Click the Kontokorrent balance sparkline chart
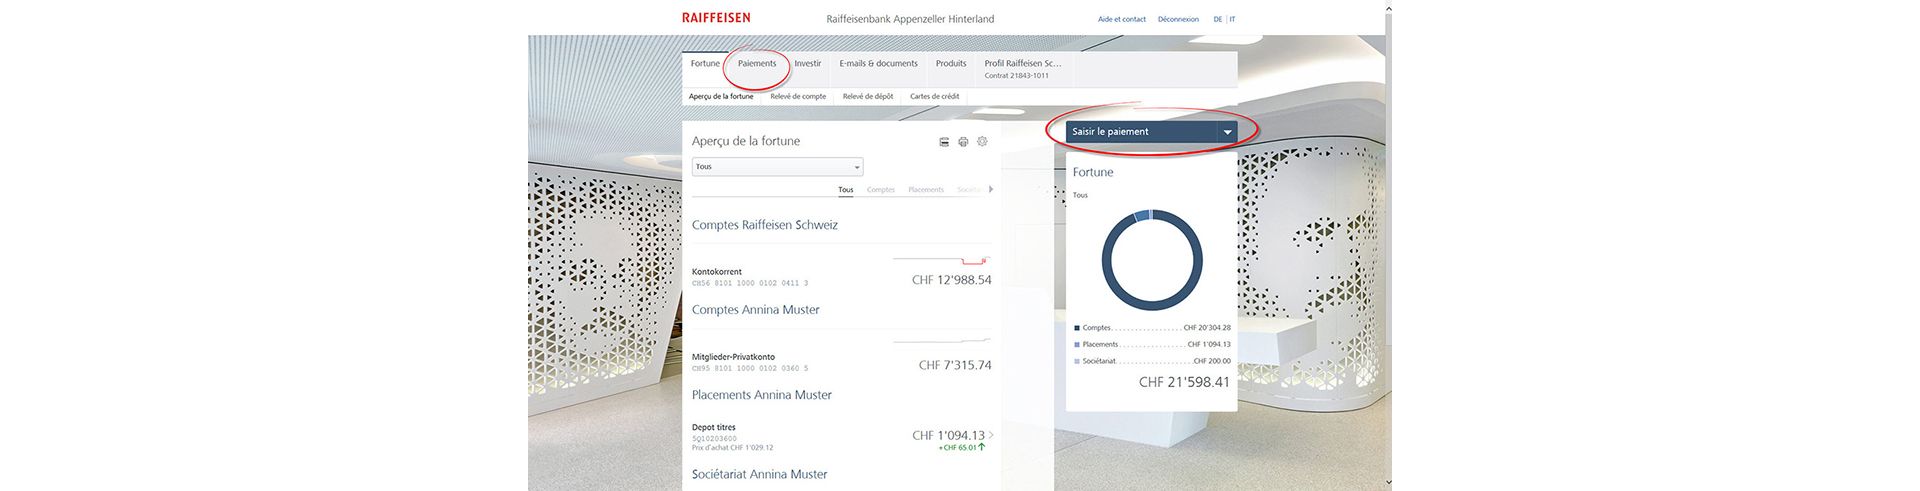This screenshot has width=1920, height=491. point(941,260)
